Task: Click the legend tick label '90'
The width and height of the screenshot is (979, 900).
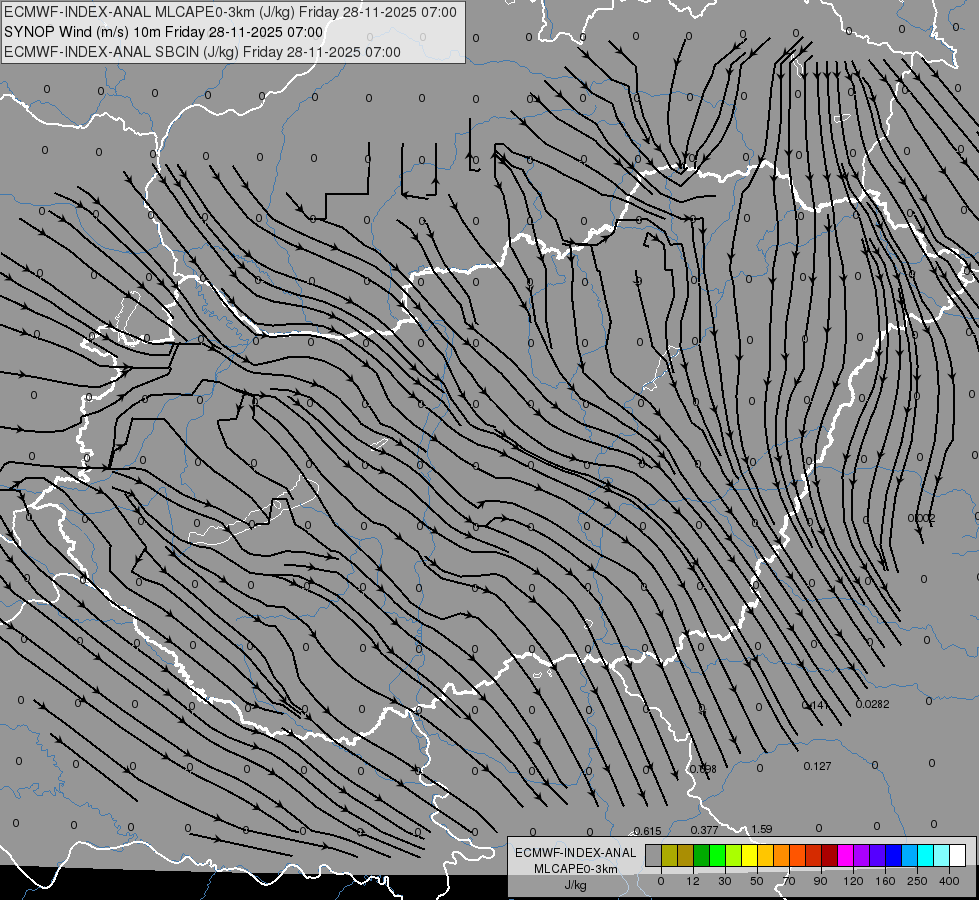Action: click(x=820, y=881)
